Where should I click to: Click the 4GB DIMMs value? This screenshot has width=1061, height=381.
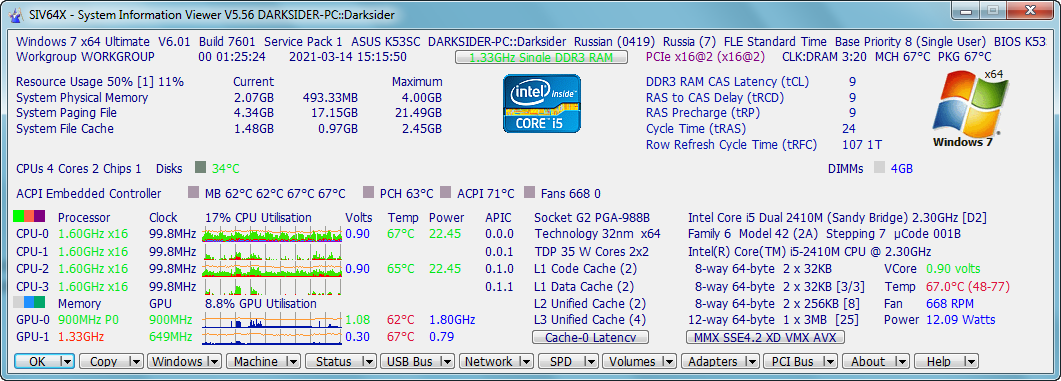[902, 169]
